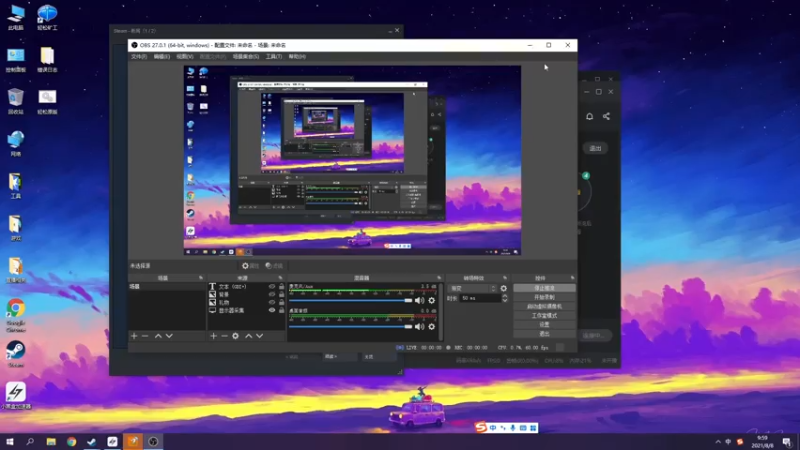This screenshot has height=450, width=800.
Task: Open the microphone/Aux audio settings gear
Action: [432, 301]
